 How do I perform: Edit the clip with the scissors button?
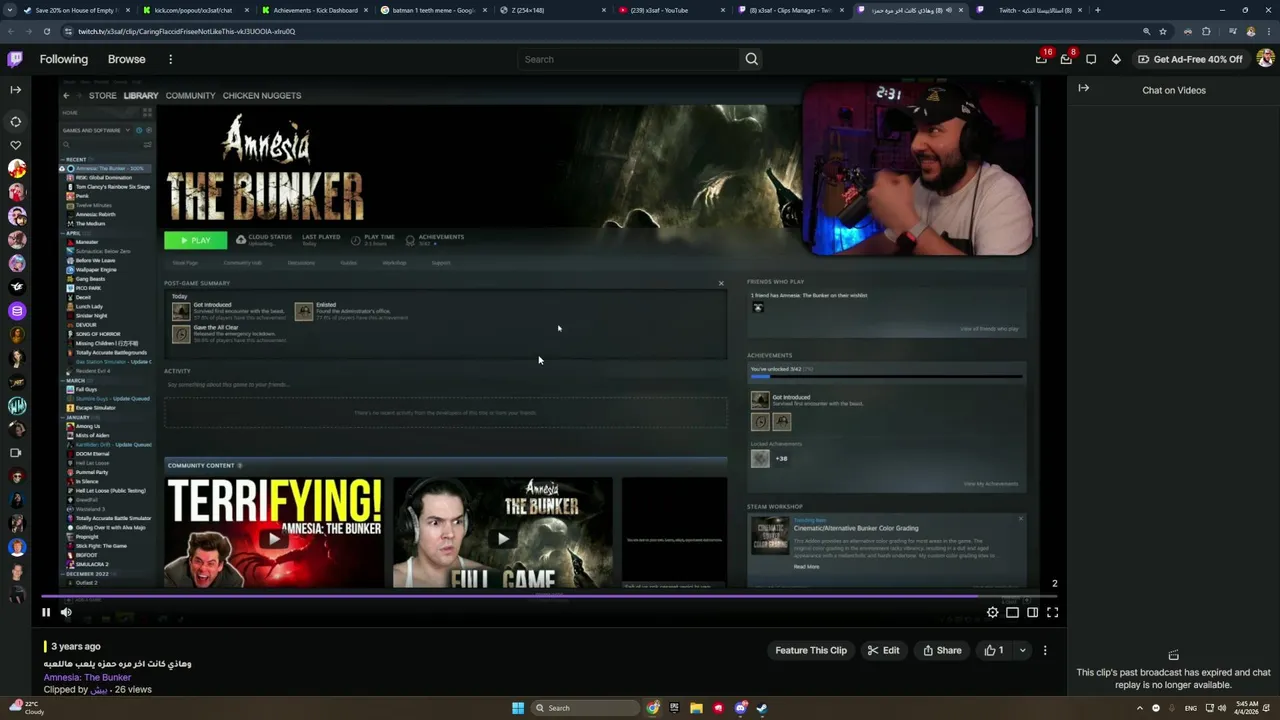tap(883, 650)
